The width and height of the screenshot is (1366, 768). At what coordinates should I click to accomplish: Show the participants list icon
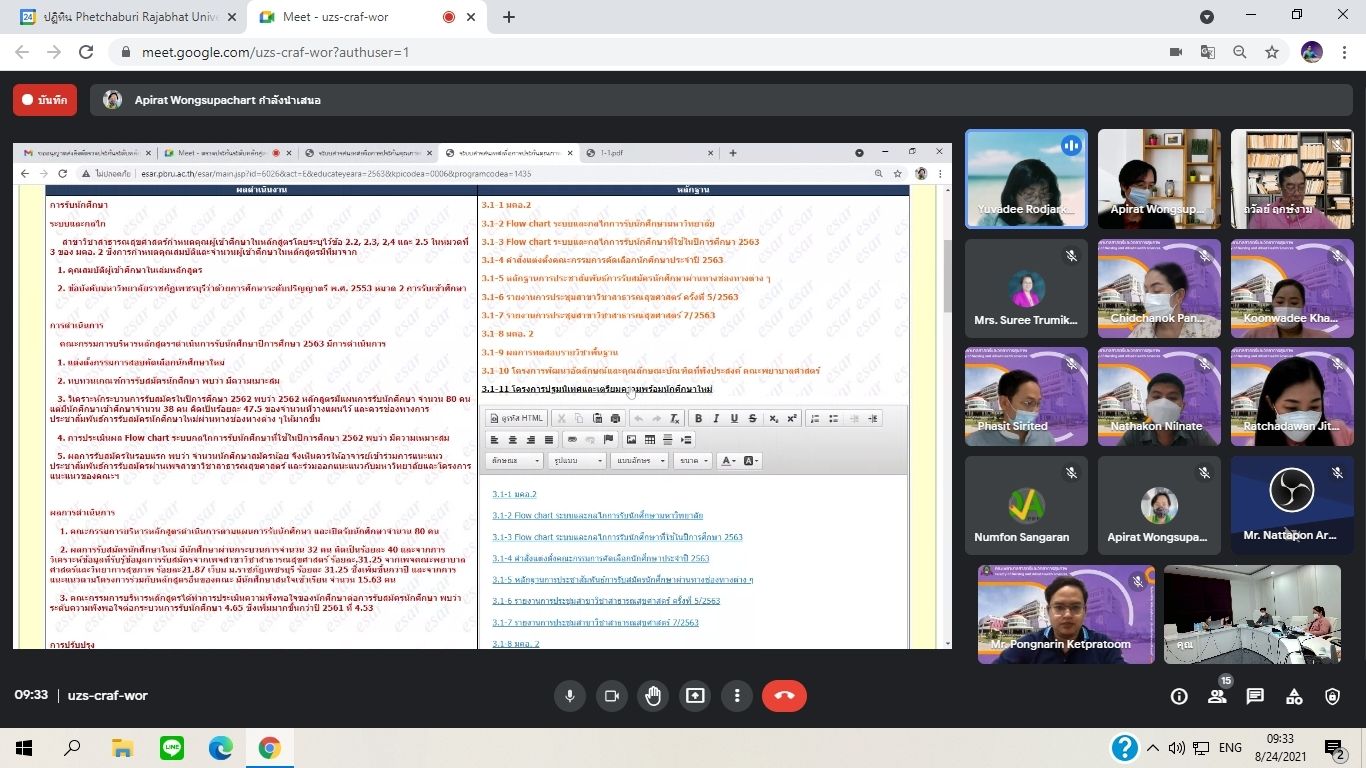1217,697
